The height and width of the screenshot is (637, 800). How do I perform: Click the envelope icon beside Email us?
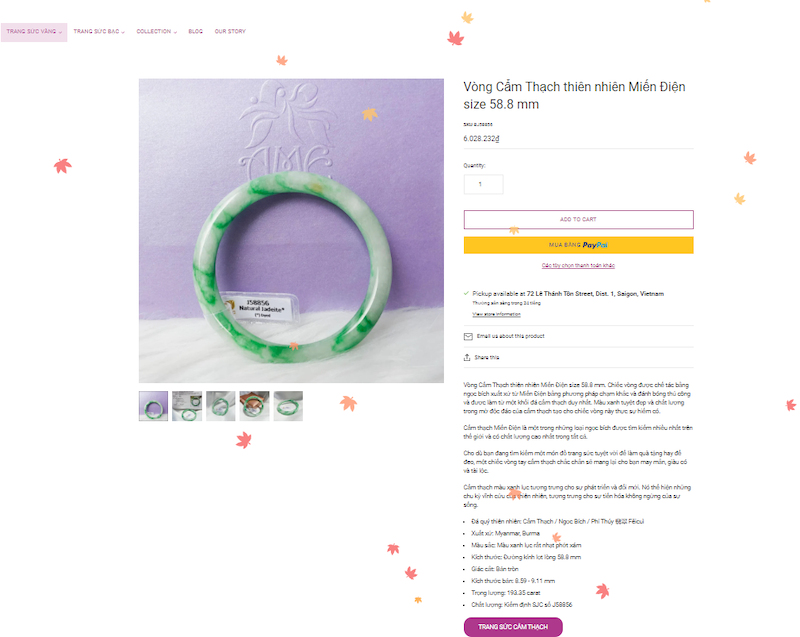click(468, 337)
